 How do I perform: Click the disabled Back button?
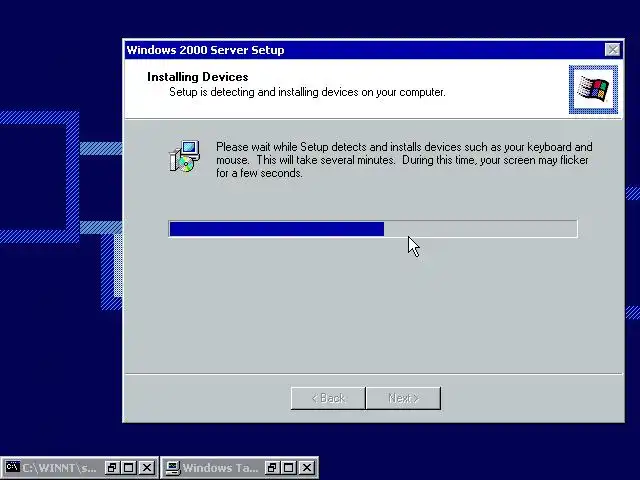coord(328,398)
